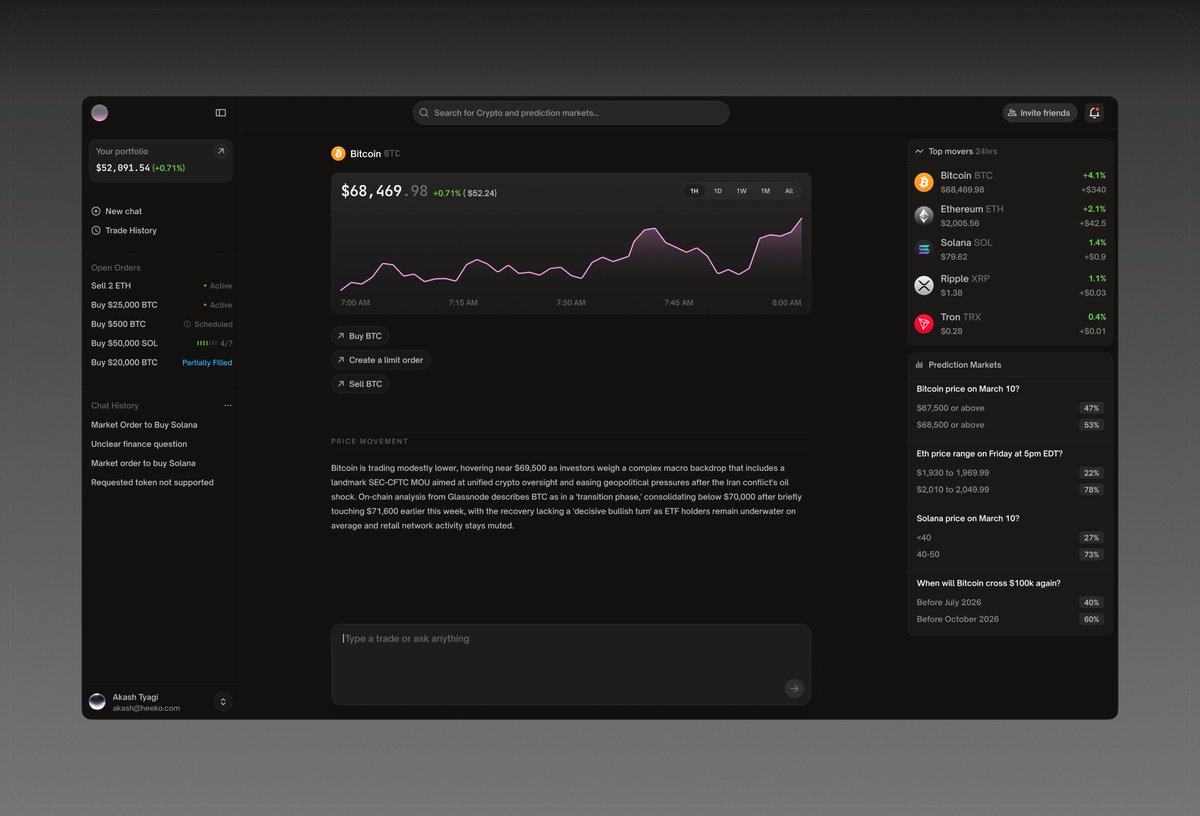Click Invite friends button
Screen dimensions: 1200x816
[1040, 113]
